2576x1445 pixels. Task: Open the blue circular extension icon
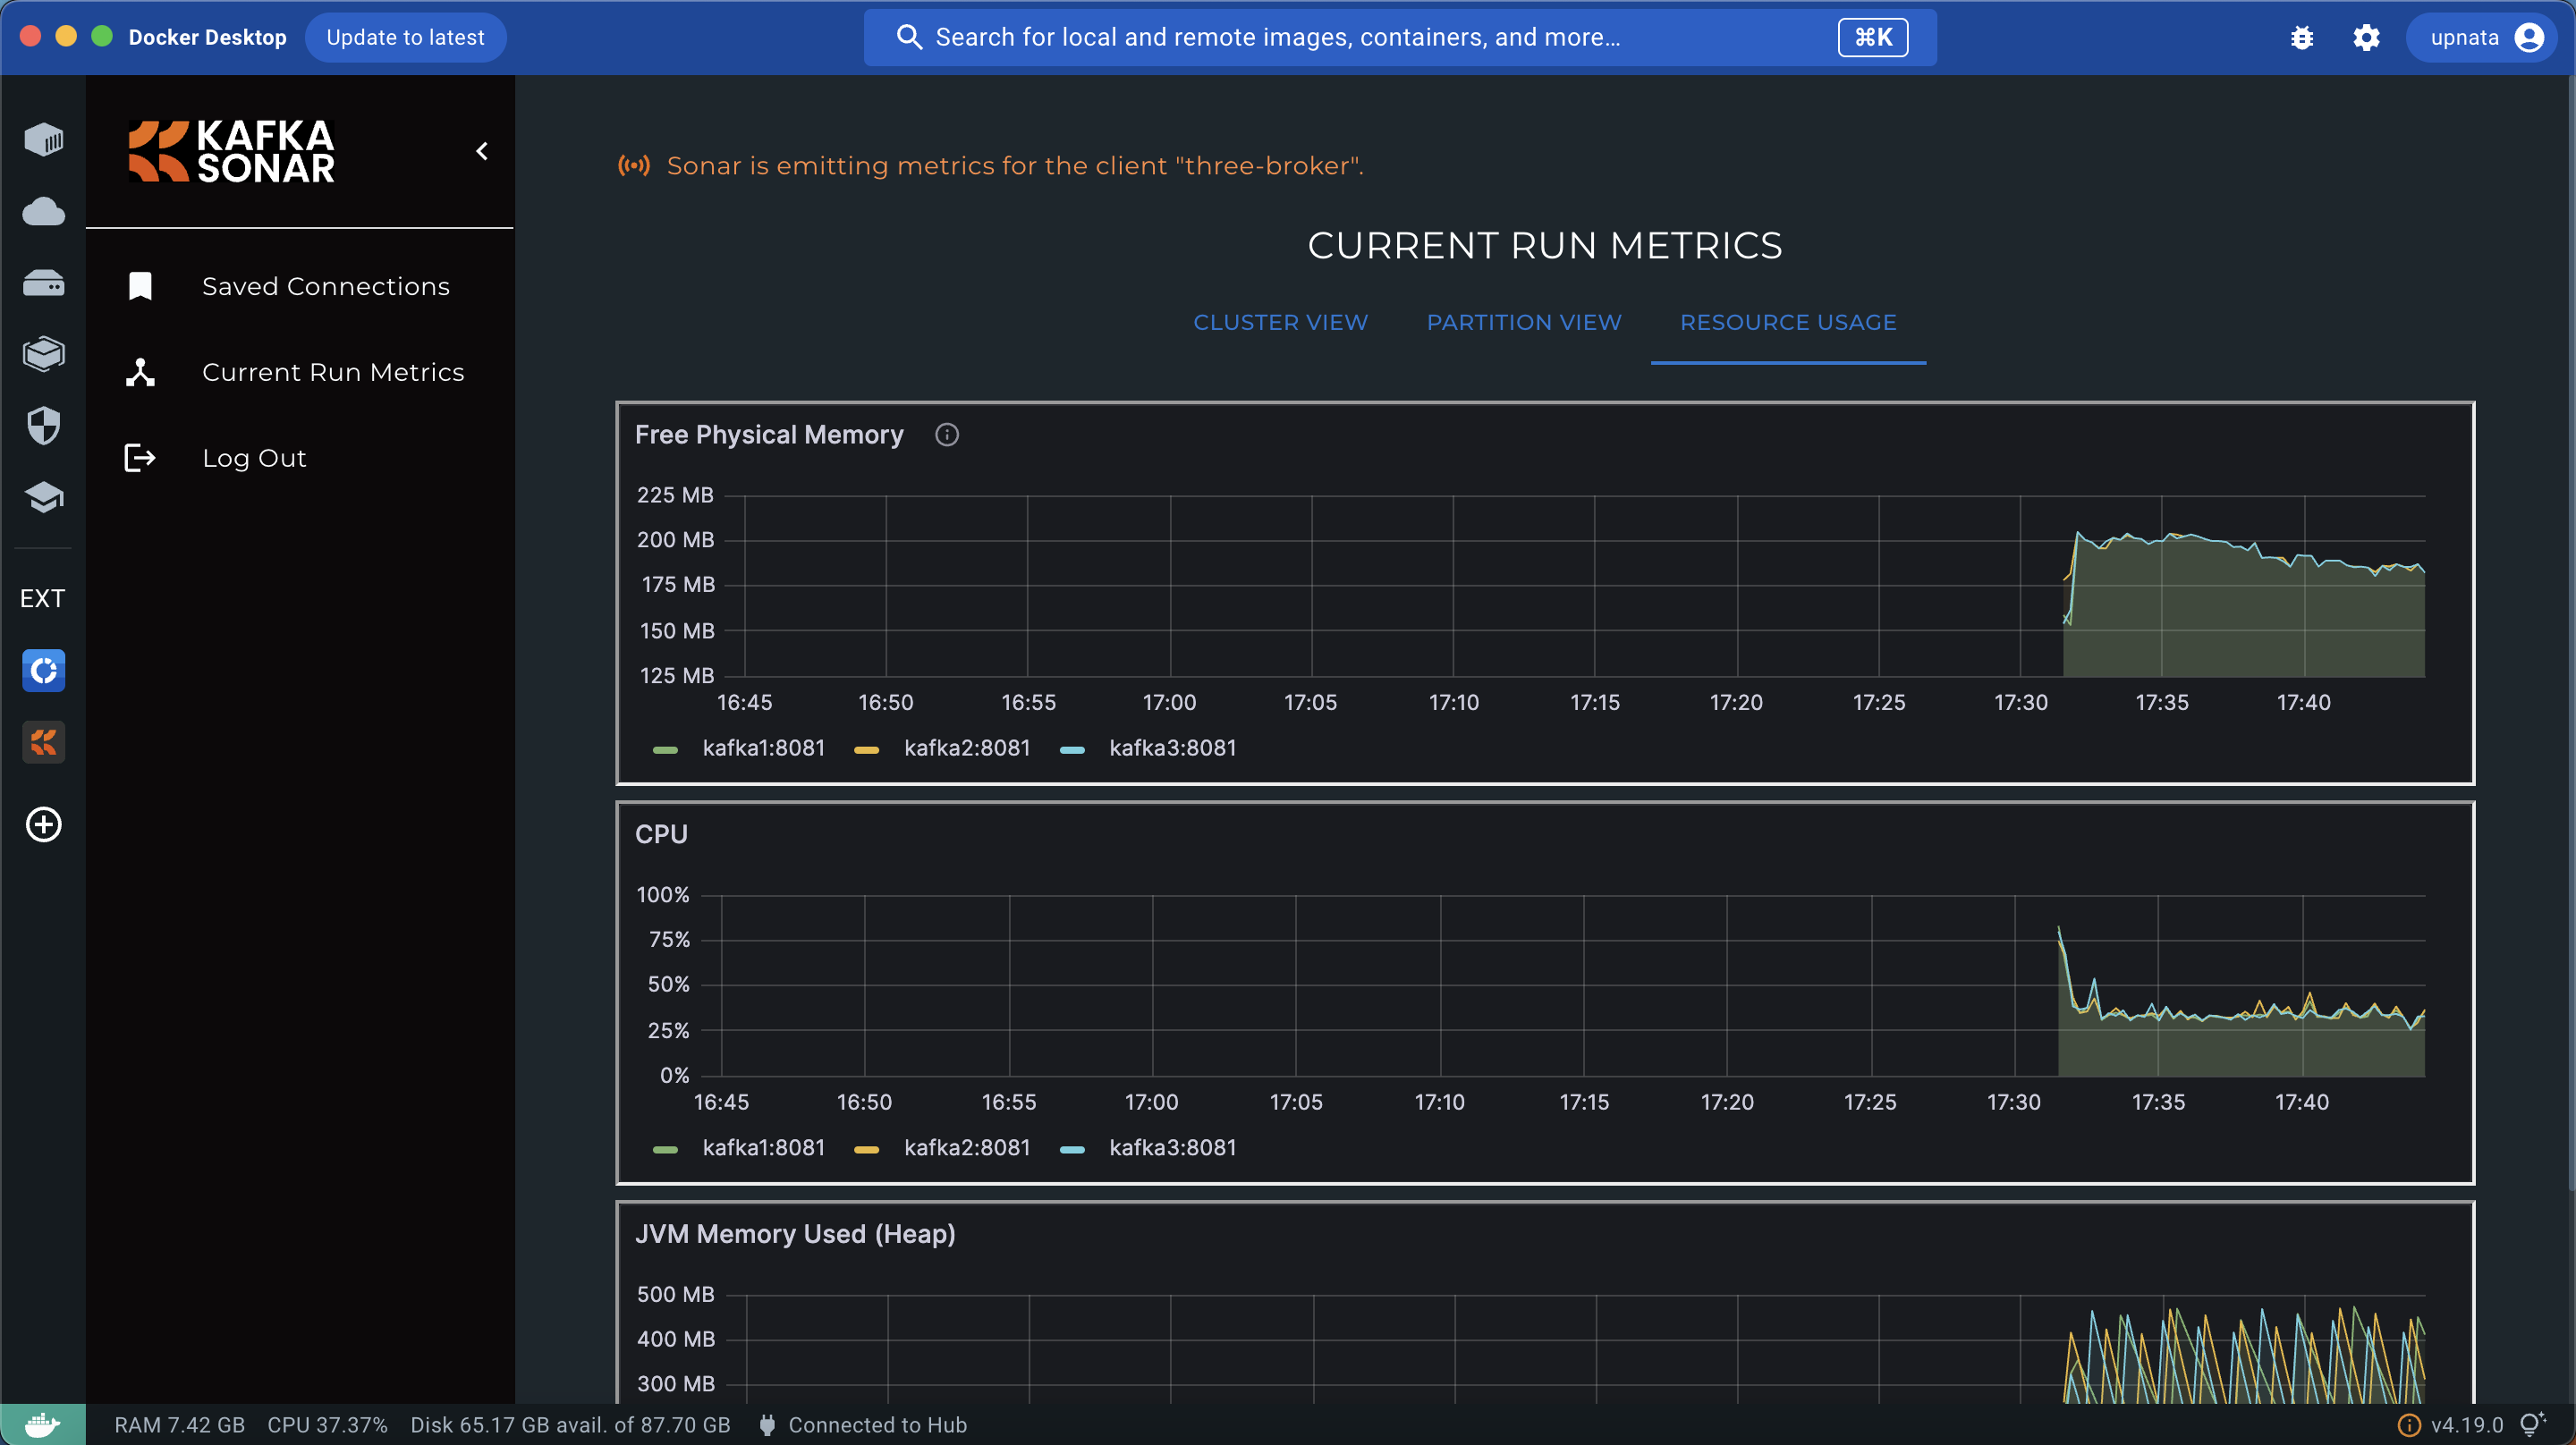tap(43, 670)
